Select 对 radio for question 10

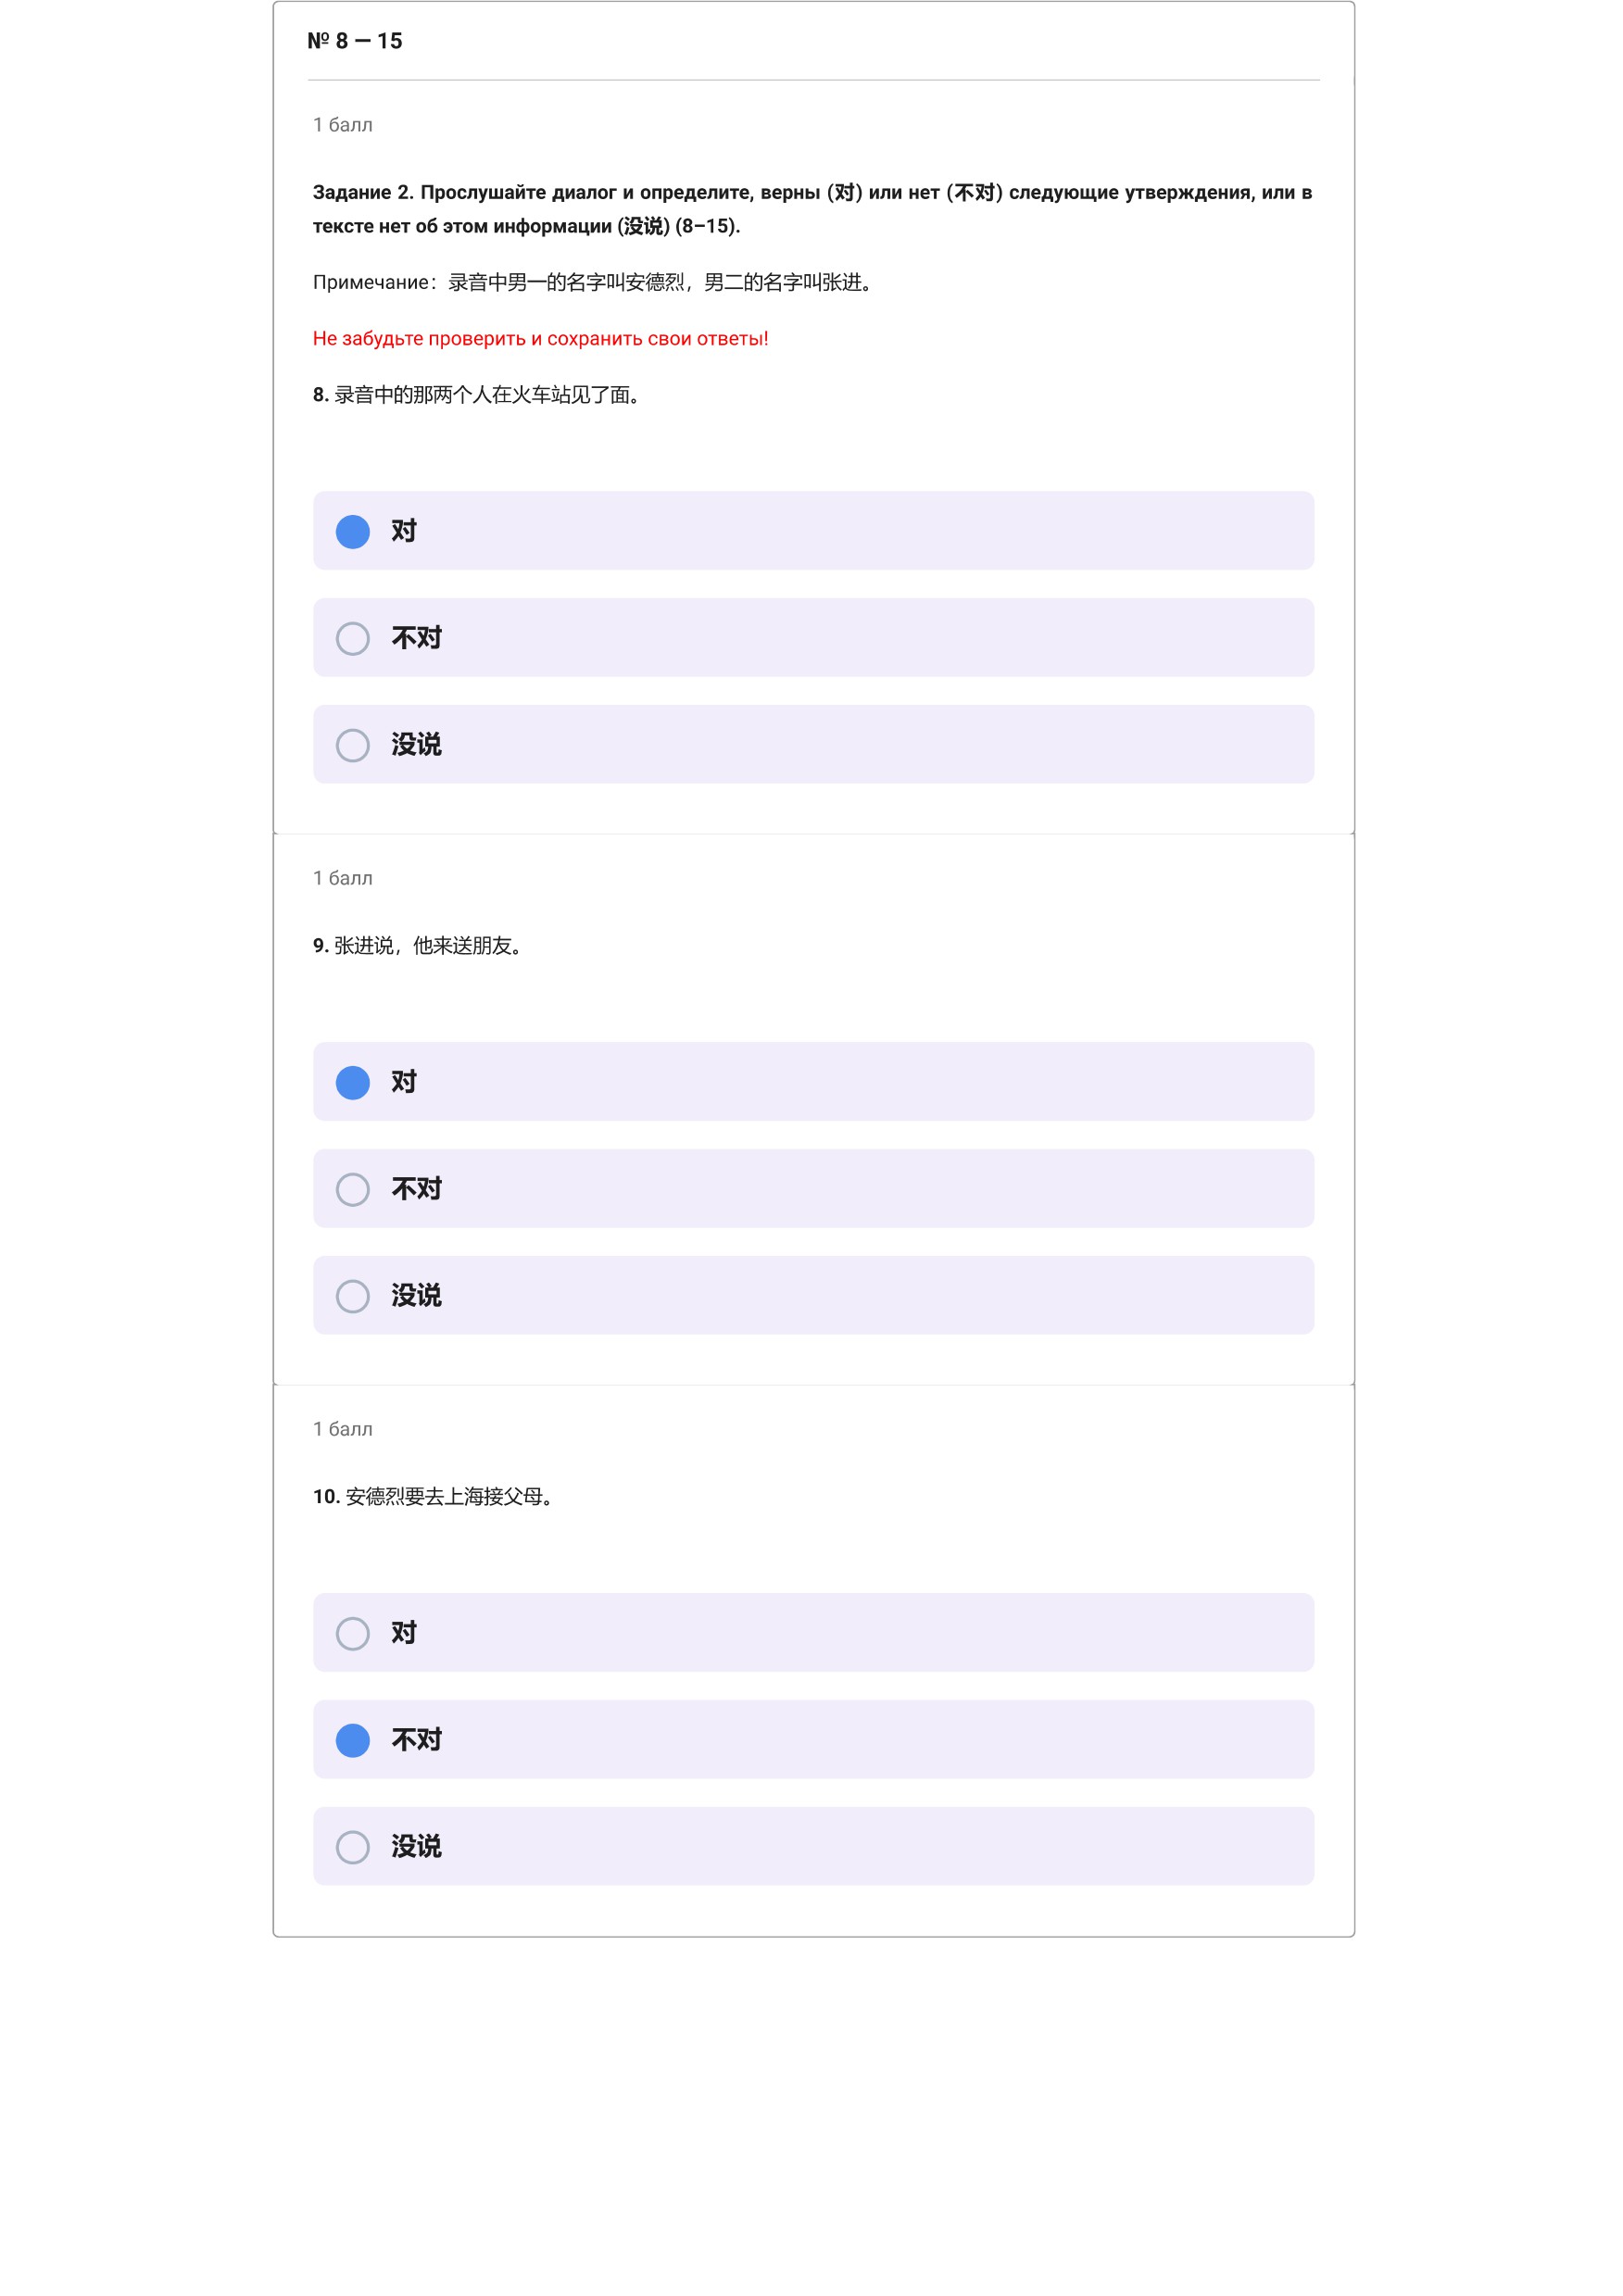coord(352,1633)
